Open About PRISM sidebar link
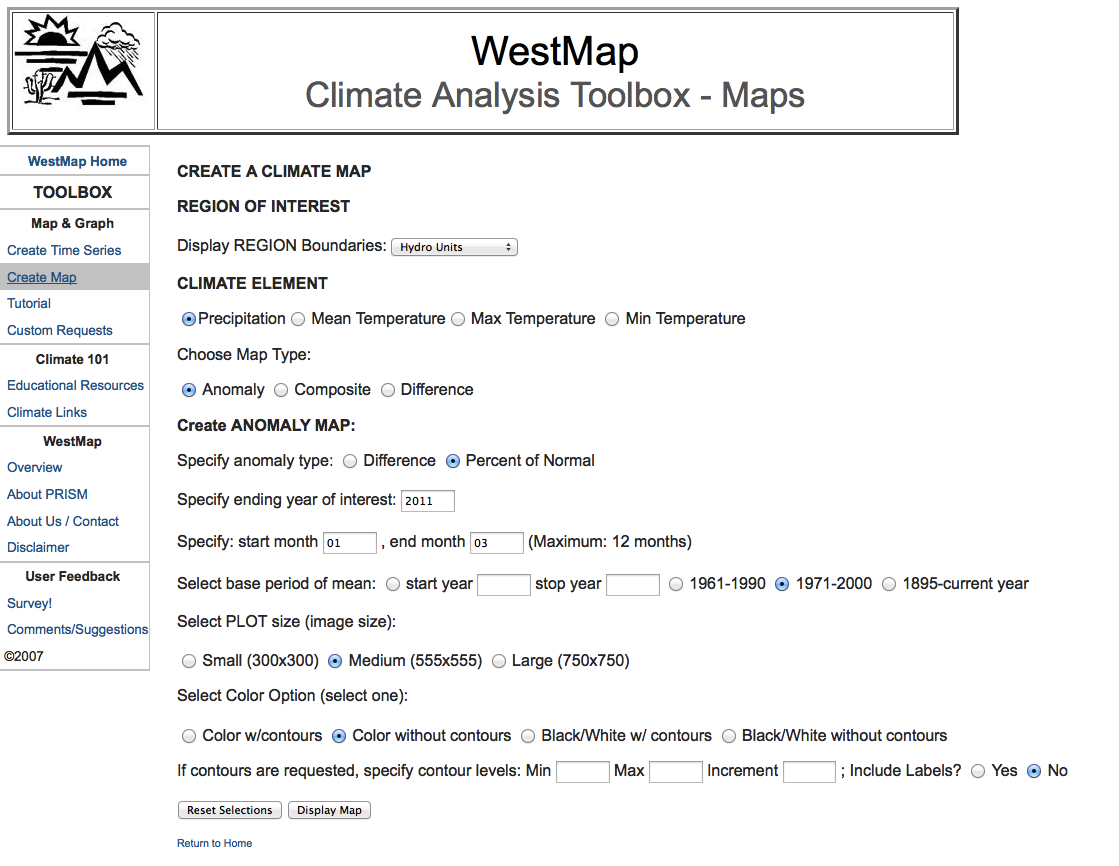Image resolution: width=1119 pixels, height=866 pixels. [47, 495]
